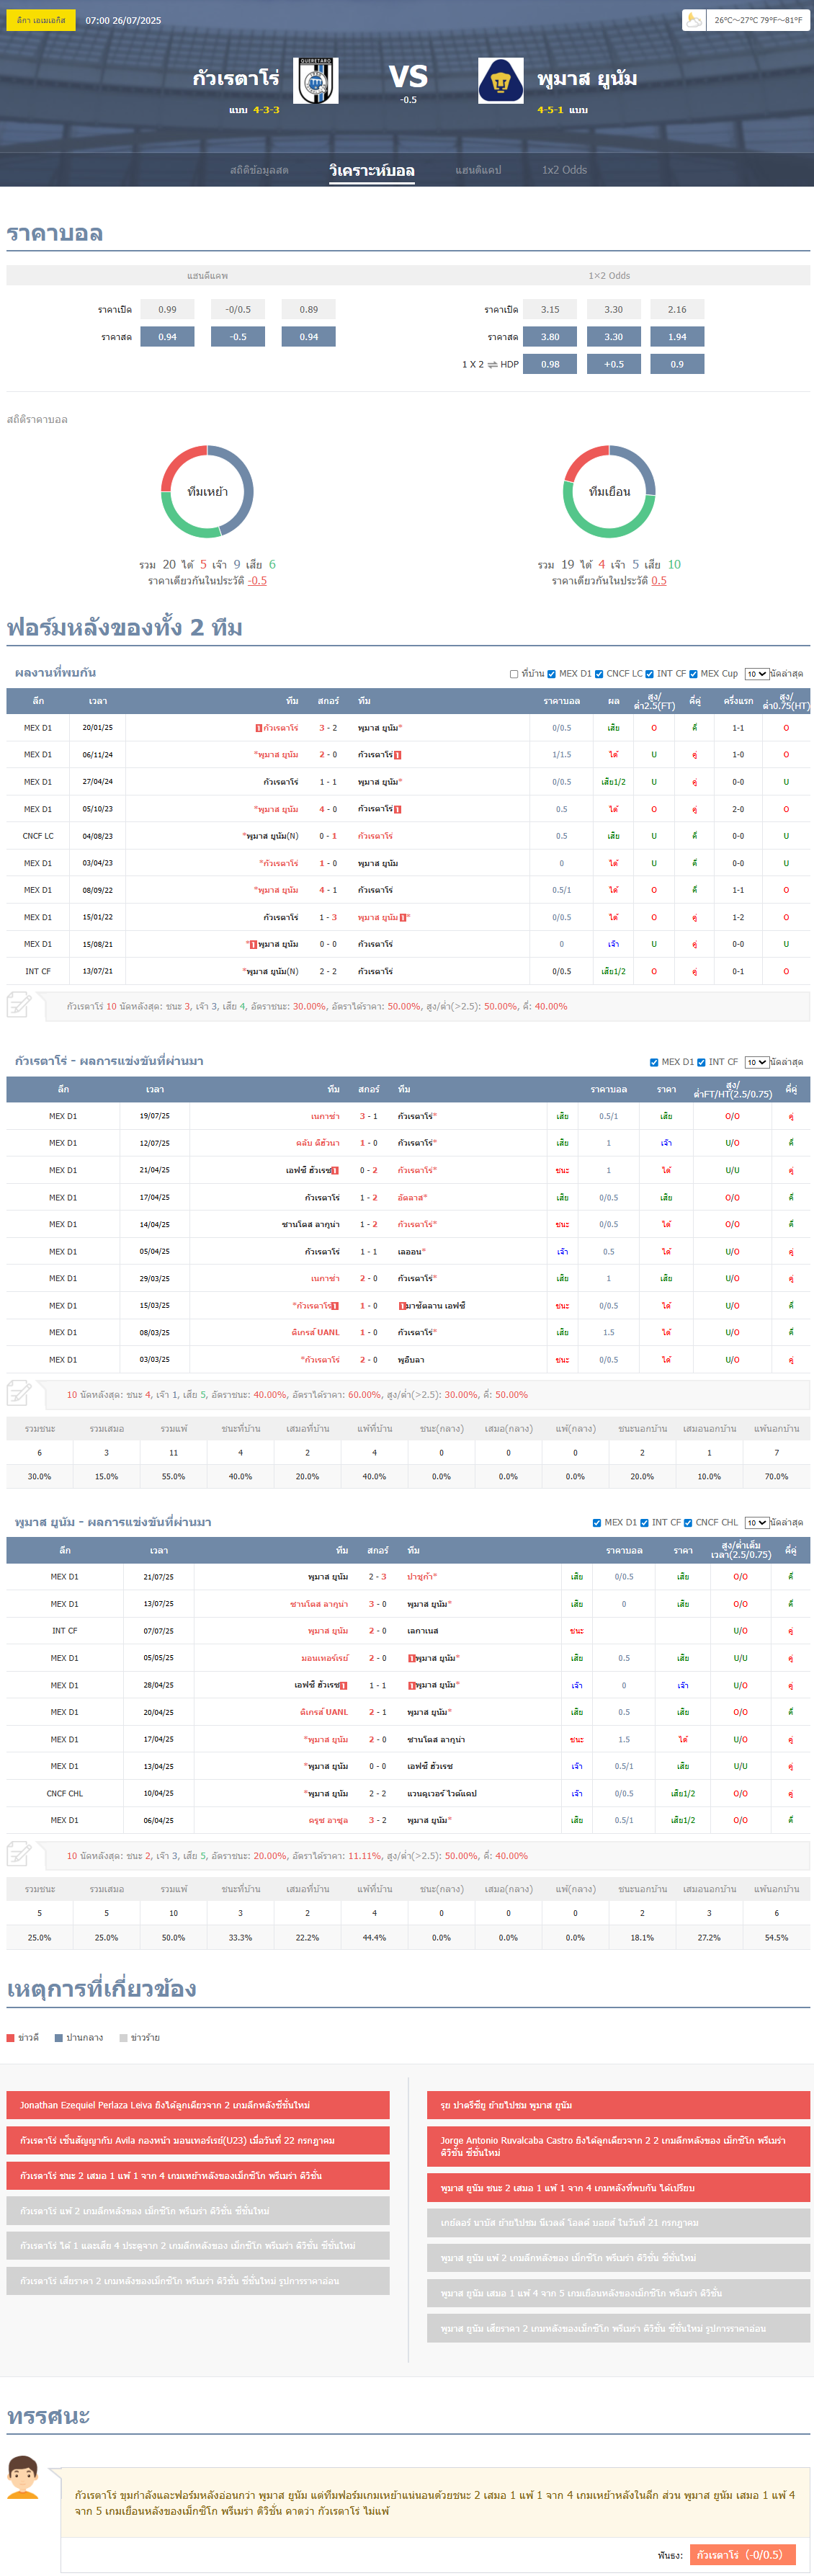The height and width of the screenshot is (2576, 814).
Task: Uncheck the CNCF CHL filter checkbox
Action: coord(688,1523)
